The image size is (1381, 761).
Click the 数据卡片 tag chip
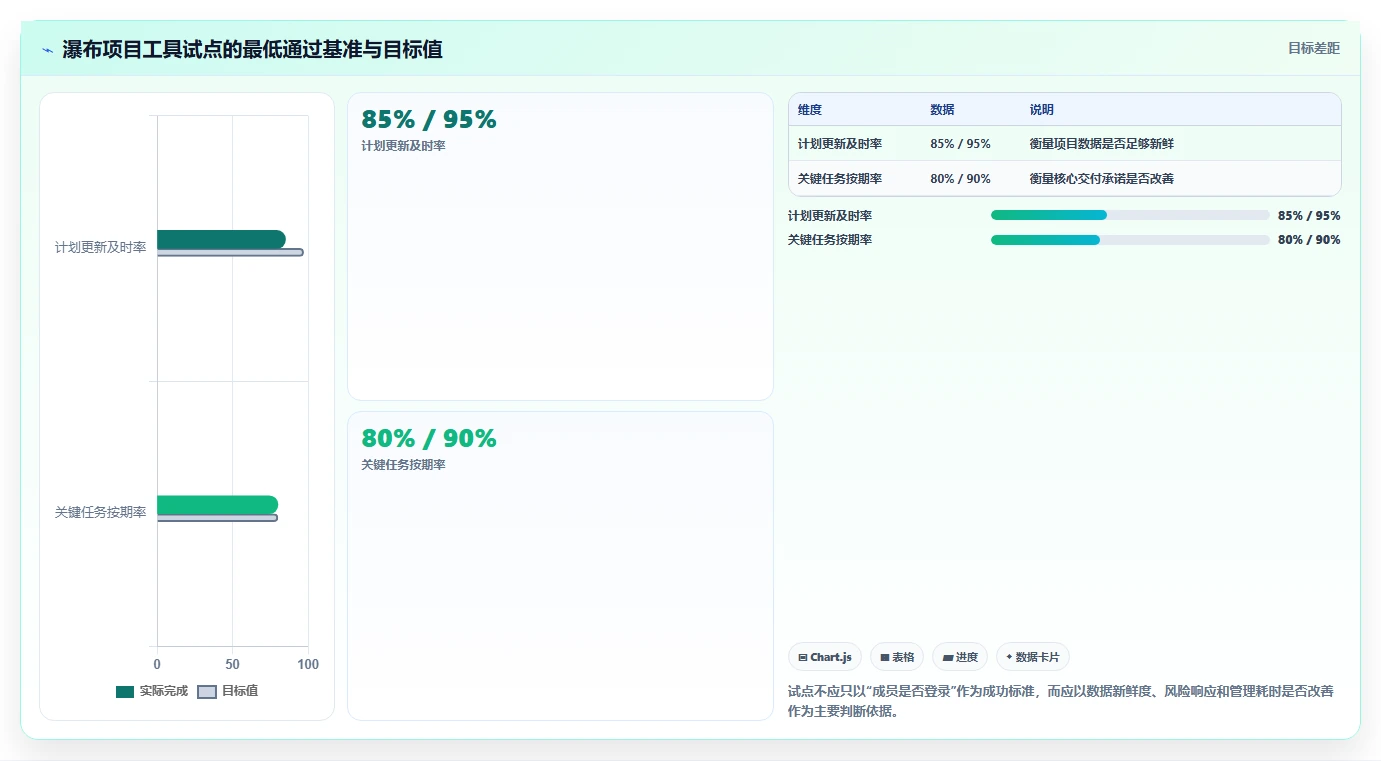(x=1033, y=657)
